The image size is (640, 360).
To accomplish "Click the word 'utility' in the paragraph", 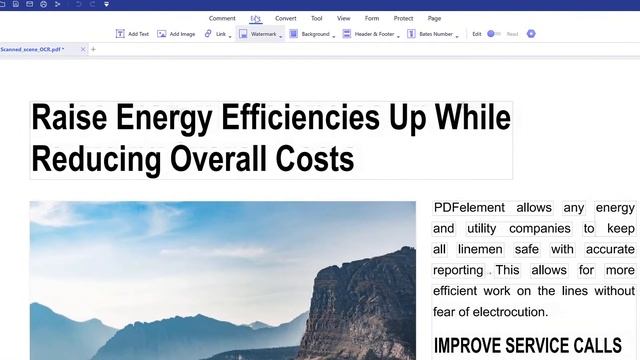I will click(481, 228).
